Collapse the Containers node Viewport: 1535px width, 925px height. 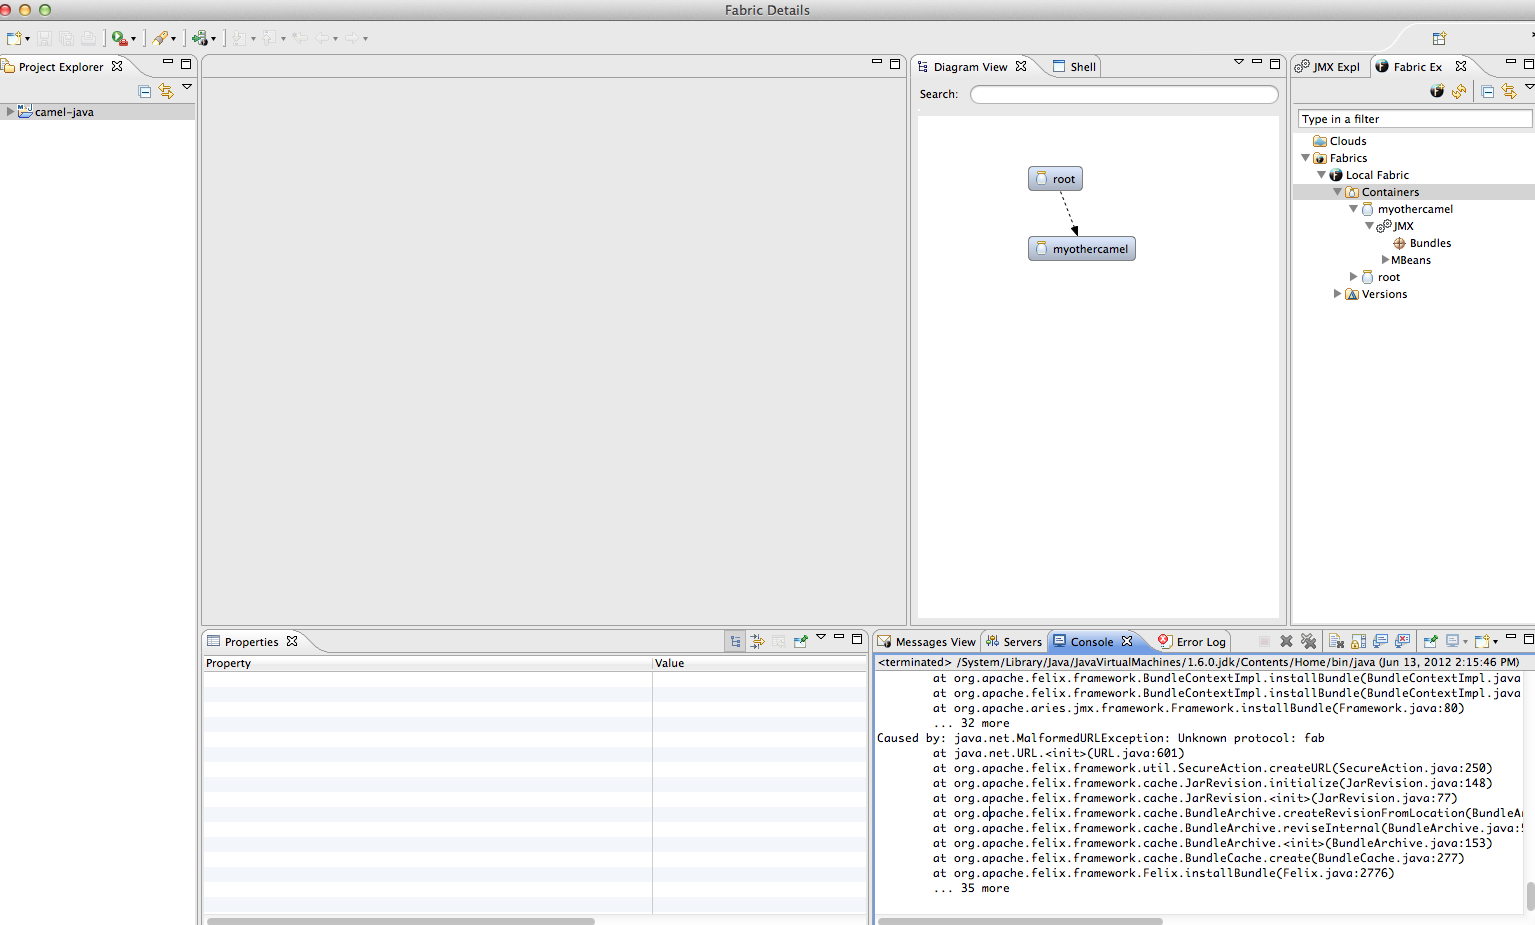[x=1337, y=192]
